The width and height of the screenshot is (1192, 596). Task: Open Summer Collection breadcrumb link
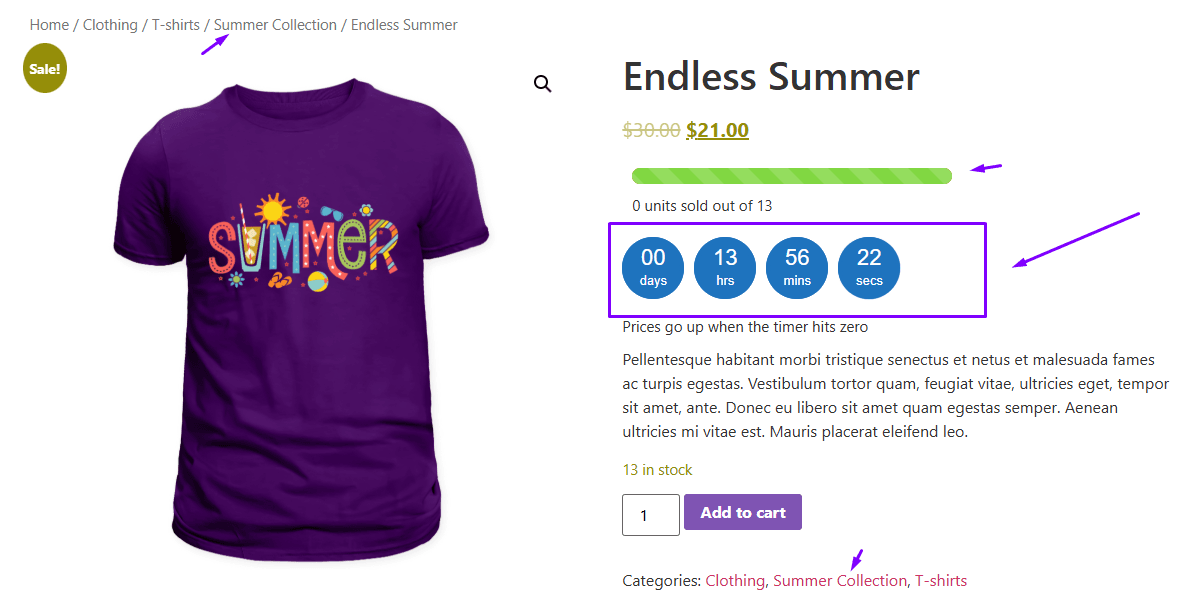275,25
